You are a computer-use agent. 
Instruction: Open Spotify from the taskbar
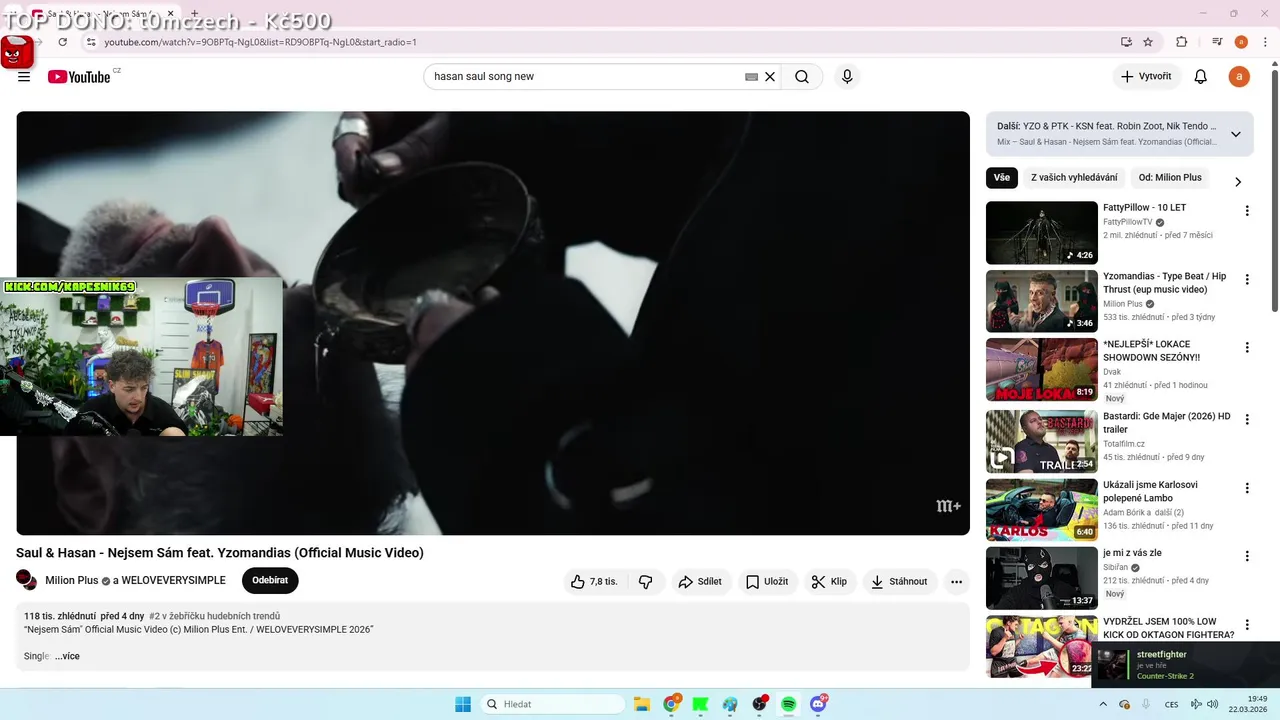[788, 704]
